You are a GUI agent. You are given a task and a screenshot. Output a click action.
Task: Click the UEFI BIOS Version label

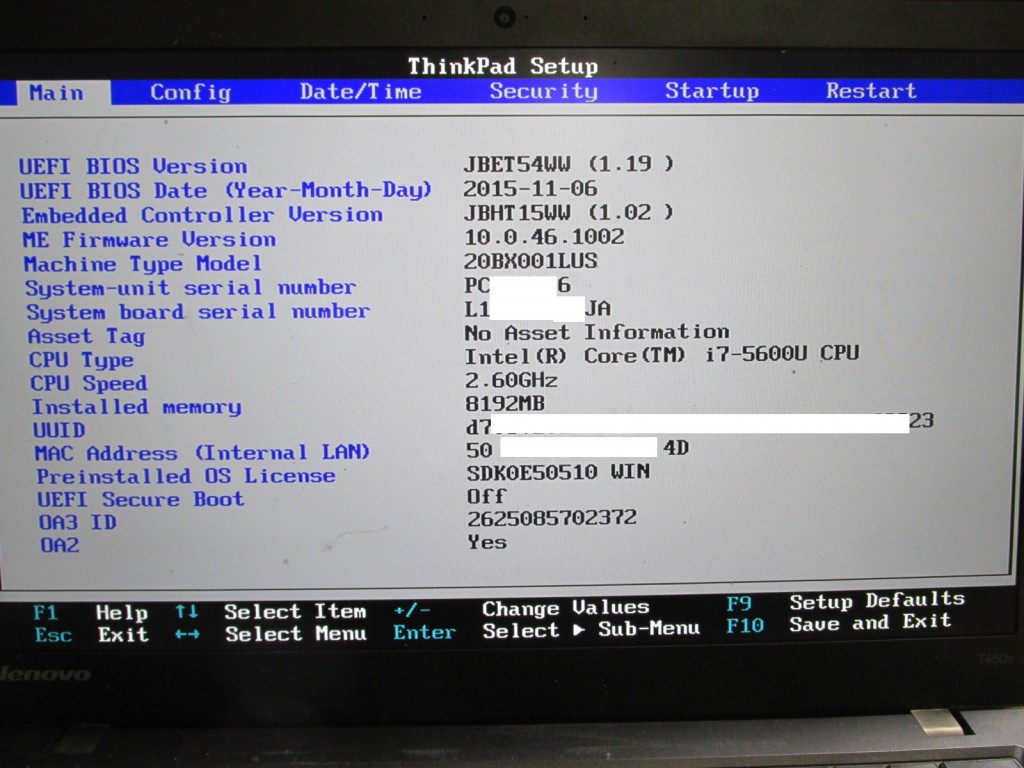[x=133, y=166]
